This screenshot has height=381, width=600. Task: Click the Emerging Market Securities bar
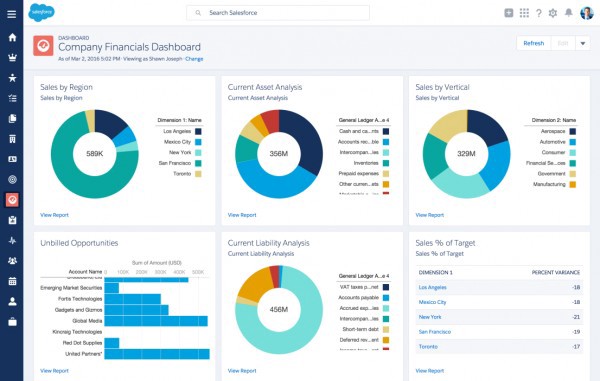[x=112, y=288]
